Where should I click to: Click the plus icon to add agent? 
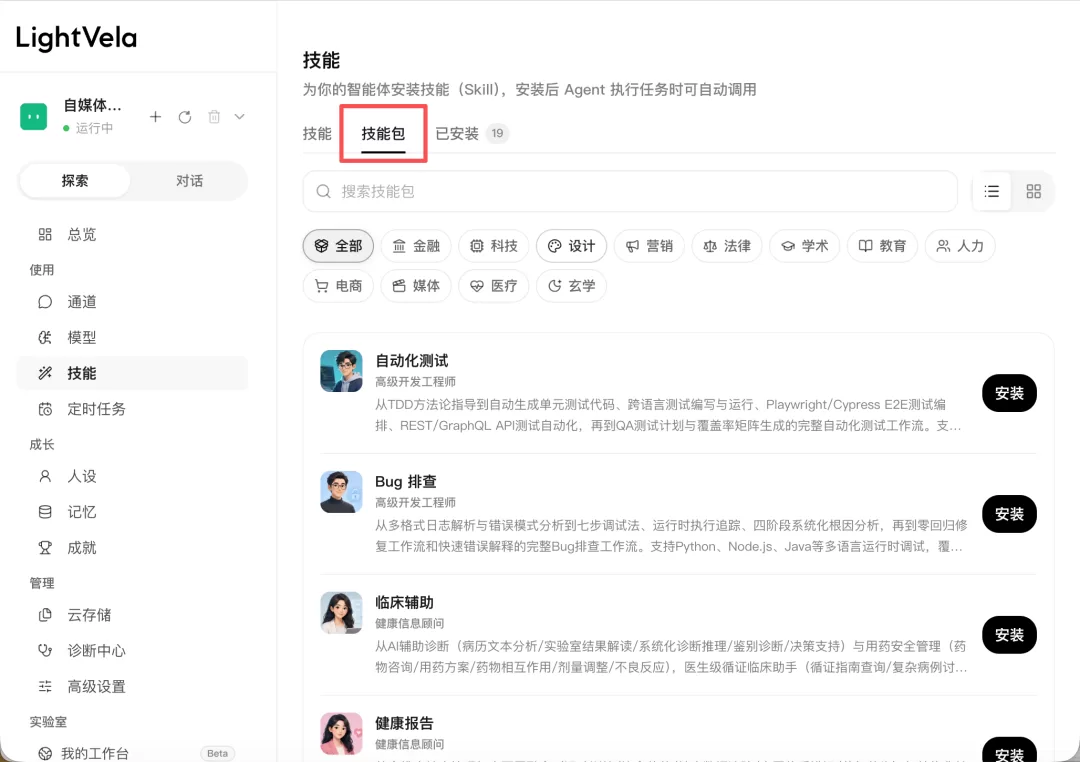point(156,117)
